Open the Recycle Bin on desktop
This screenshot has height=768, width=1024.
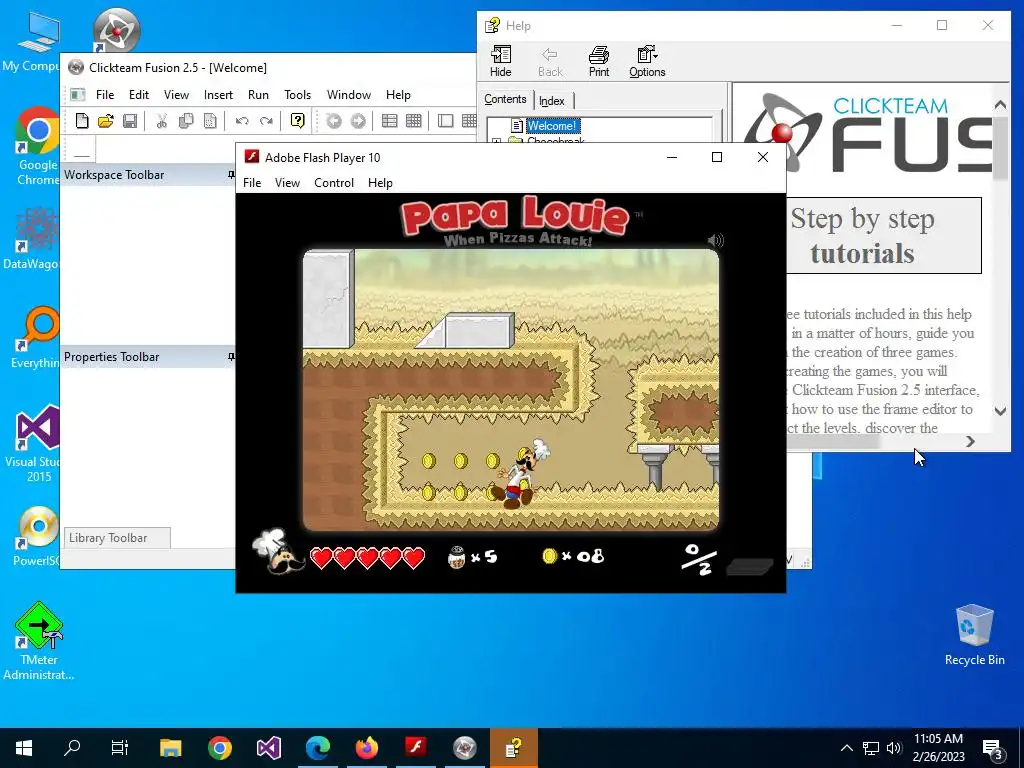pos(974,635)
